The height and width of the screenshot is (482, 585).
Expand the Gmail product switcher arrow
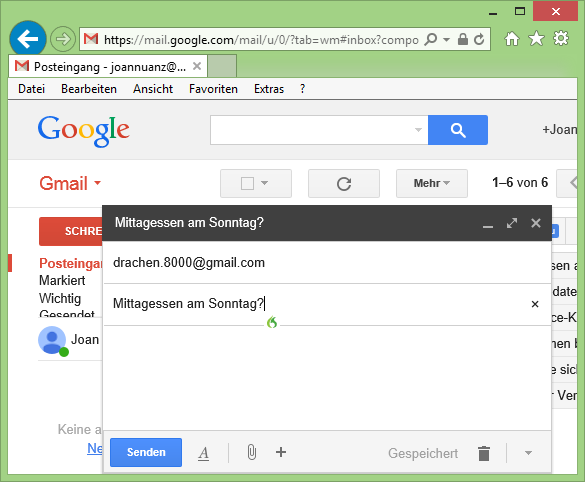97,183
